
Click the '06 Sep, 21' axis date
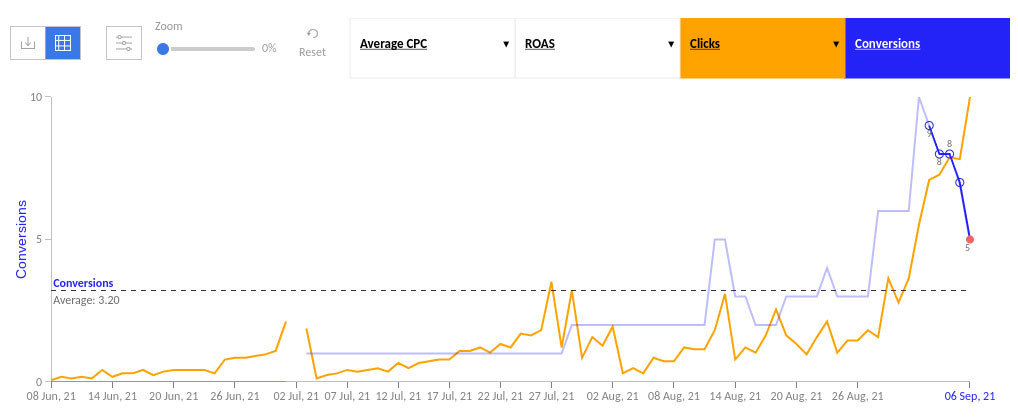pos(969,395)
